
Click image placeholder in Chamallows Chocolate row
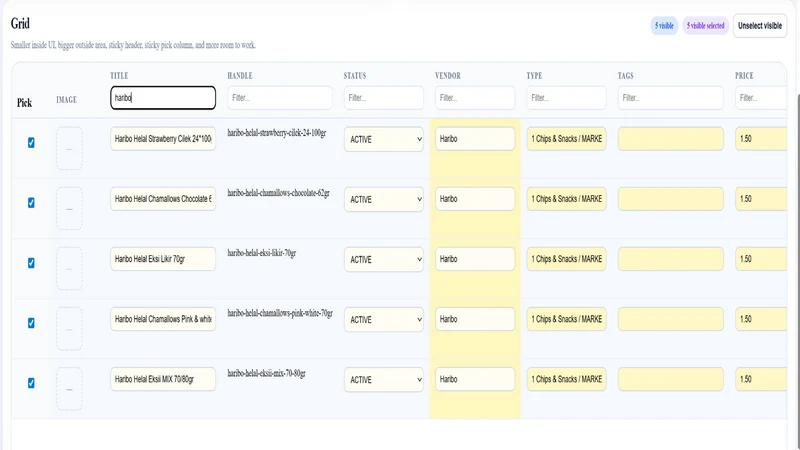pos(69,209)
